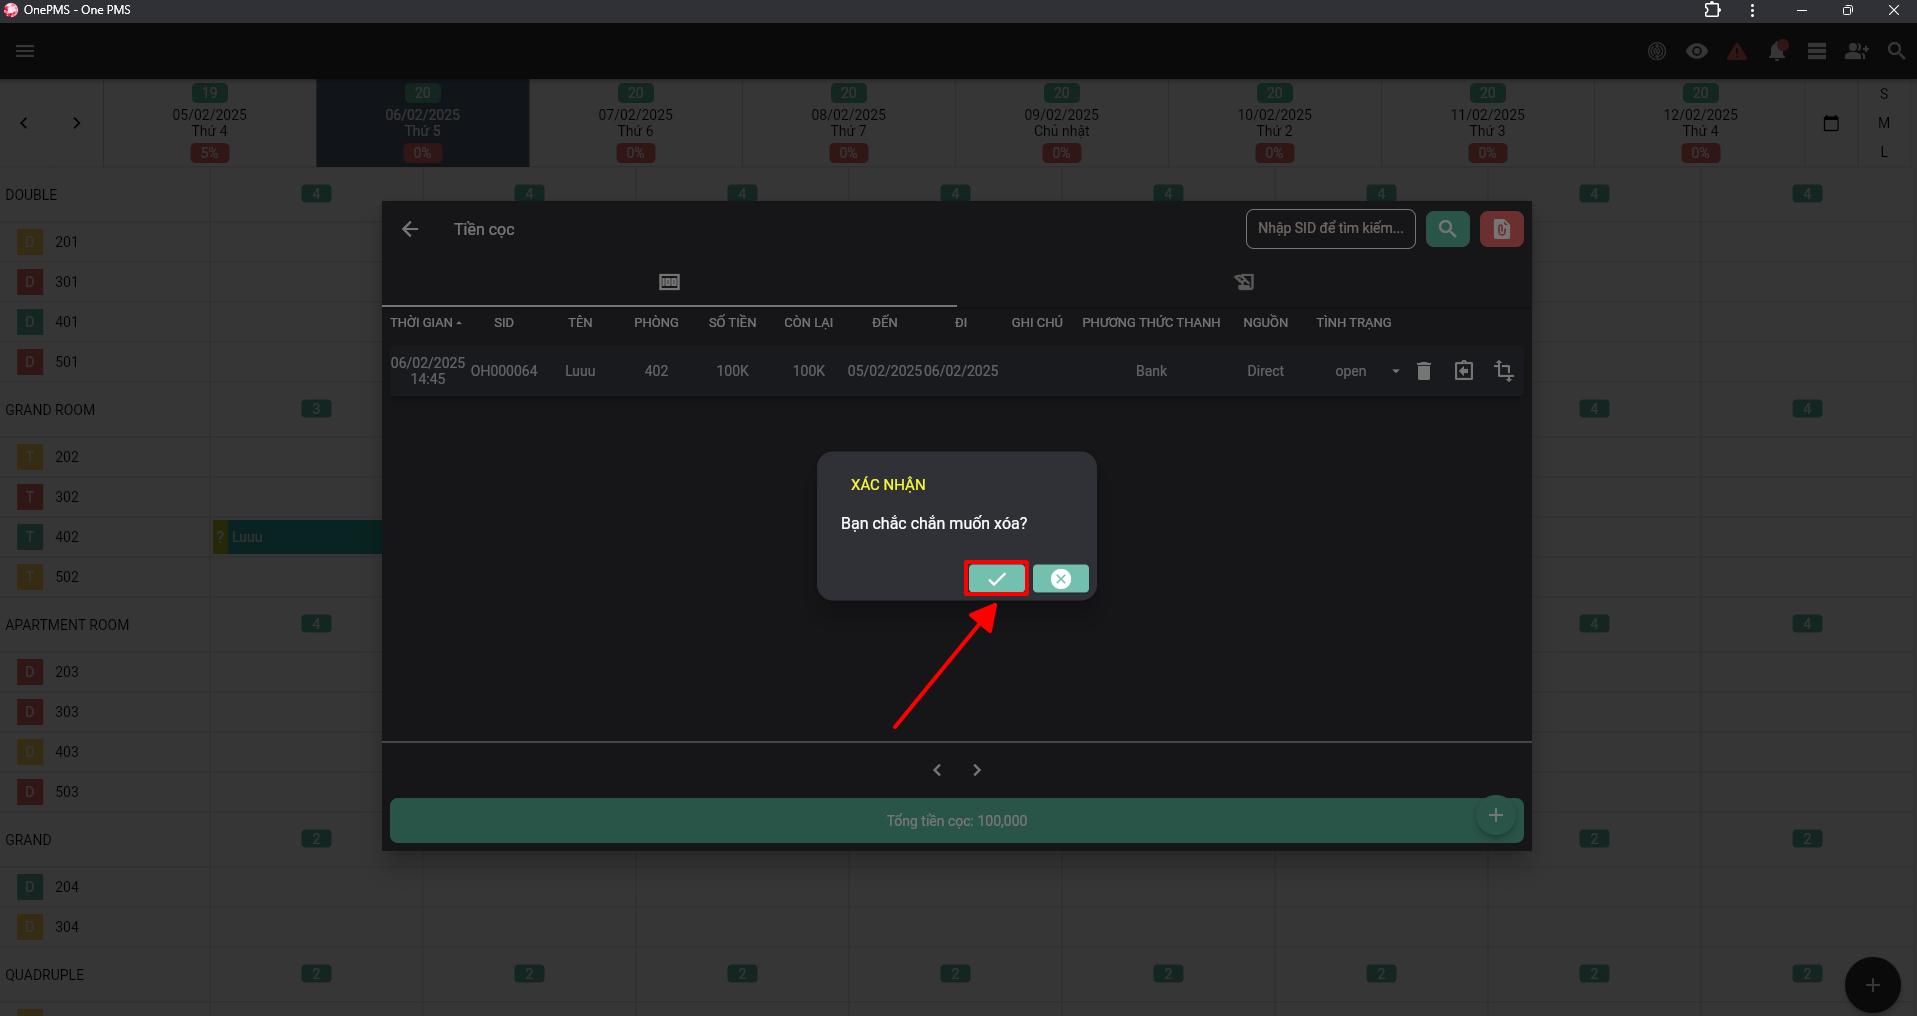
Task: Go back from the Tiền cọc dialog
Action: (x=410, y=229)
